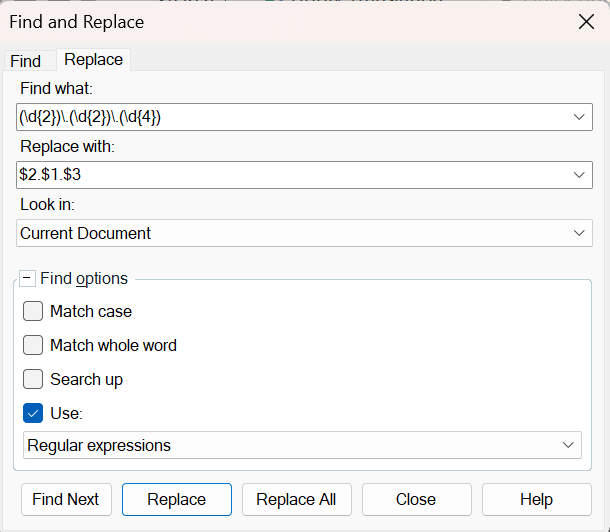Tick the Match whole word checkbox

tap(34, 345)
